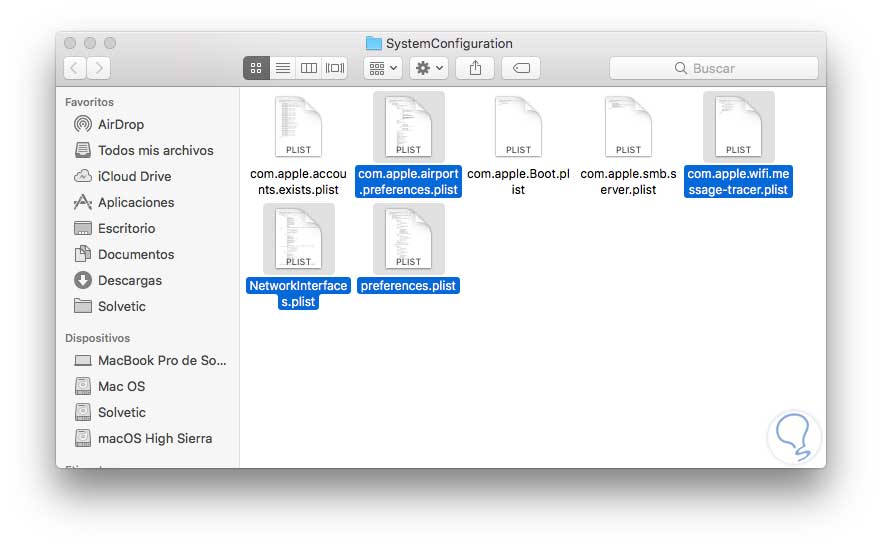Open the arrange-by grouping dropdown

383,68
